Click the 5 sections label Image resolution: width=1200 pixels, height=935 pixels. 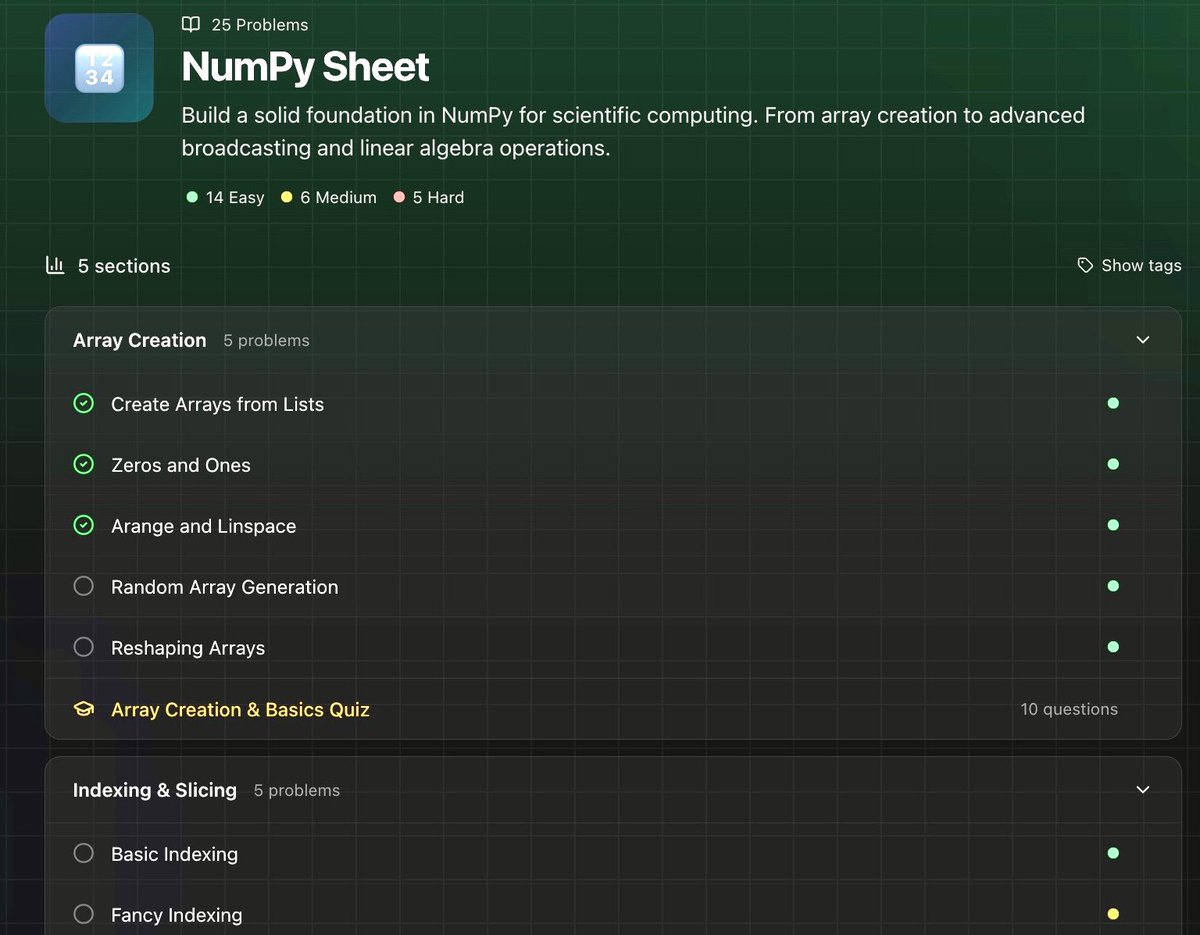tap(124, 266)
